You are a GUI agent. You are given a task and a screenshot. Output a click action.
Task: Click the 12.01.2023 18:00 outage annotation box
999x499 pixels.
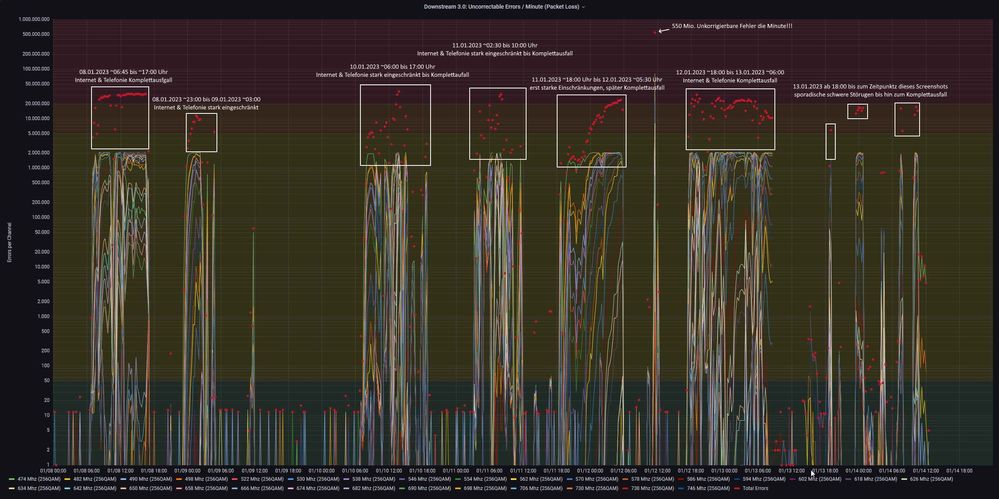pos(730,119)
